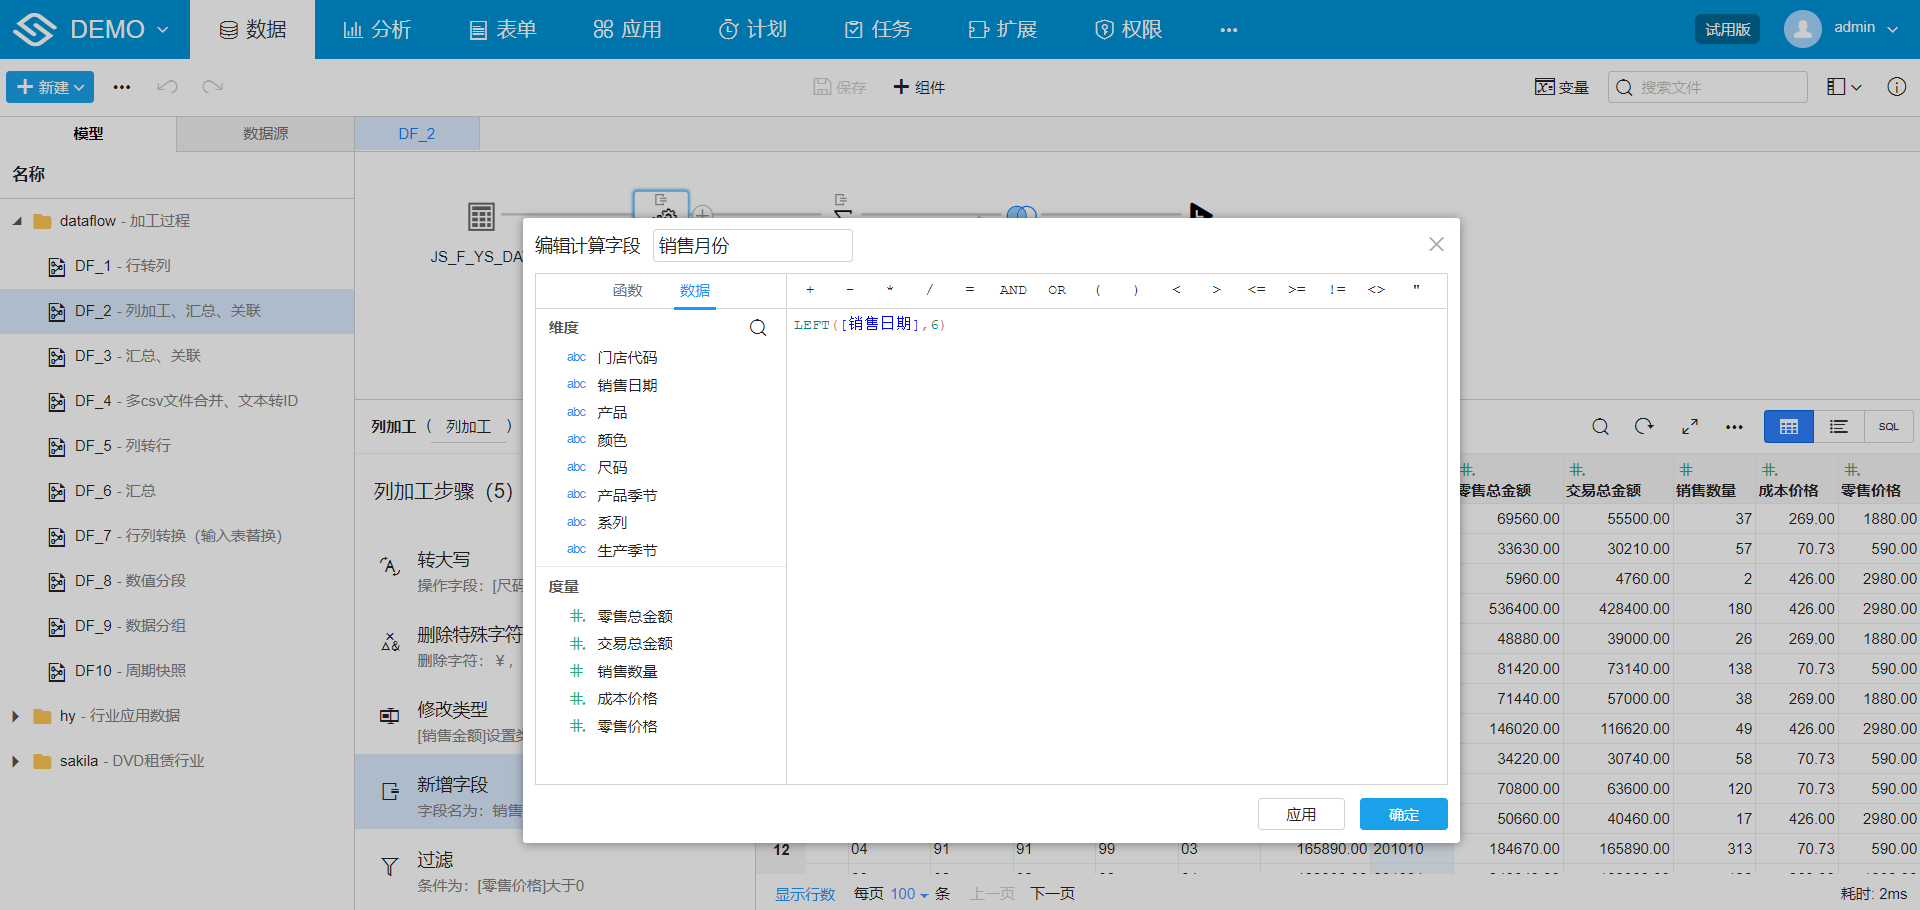Open the toolbar more options ellipsis
This screenshot has height=910, width=1920.
coord(122,87)
